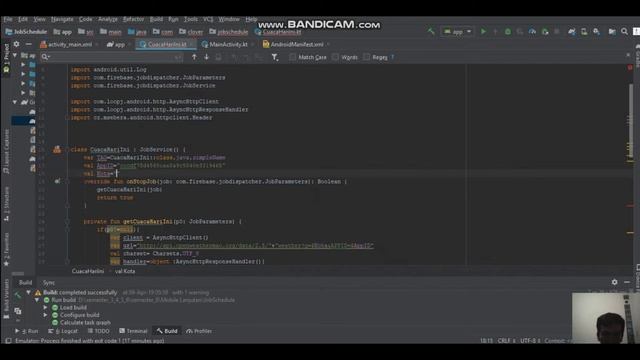Open the Profiler tool window
640x360 pixels.
(199, 331)
